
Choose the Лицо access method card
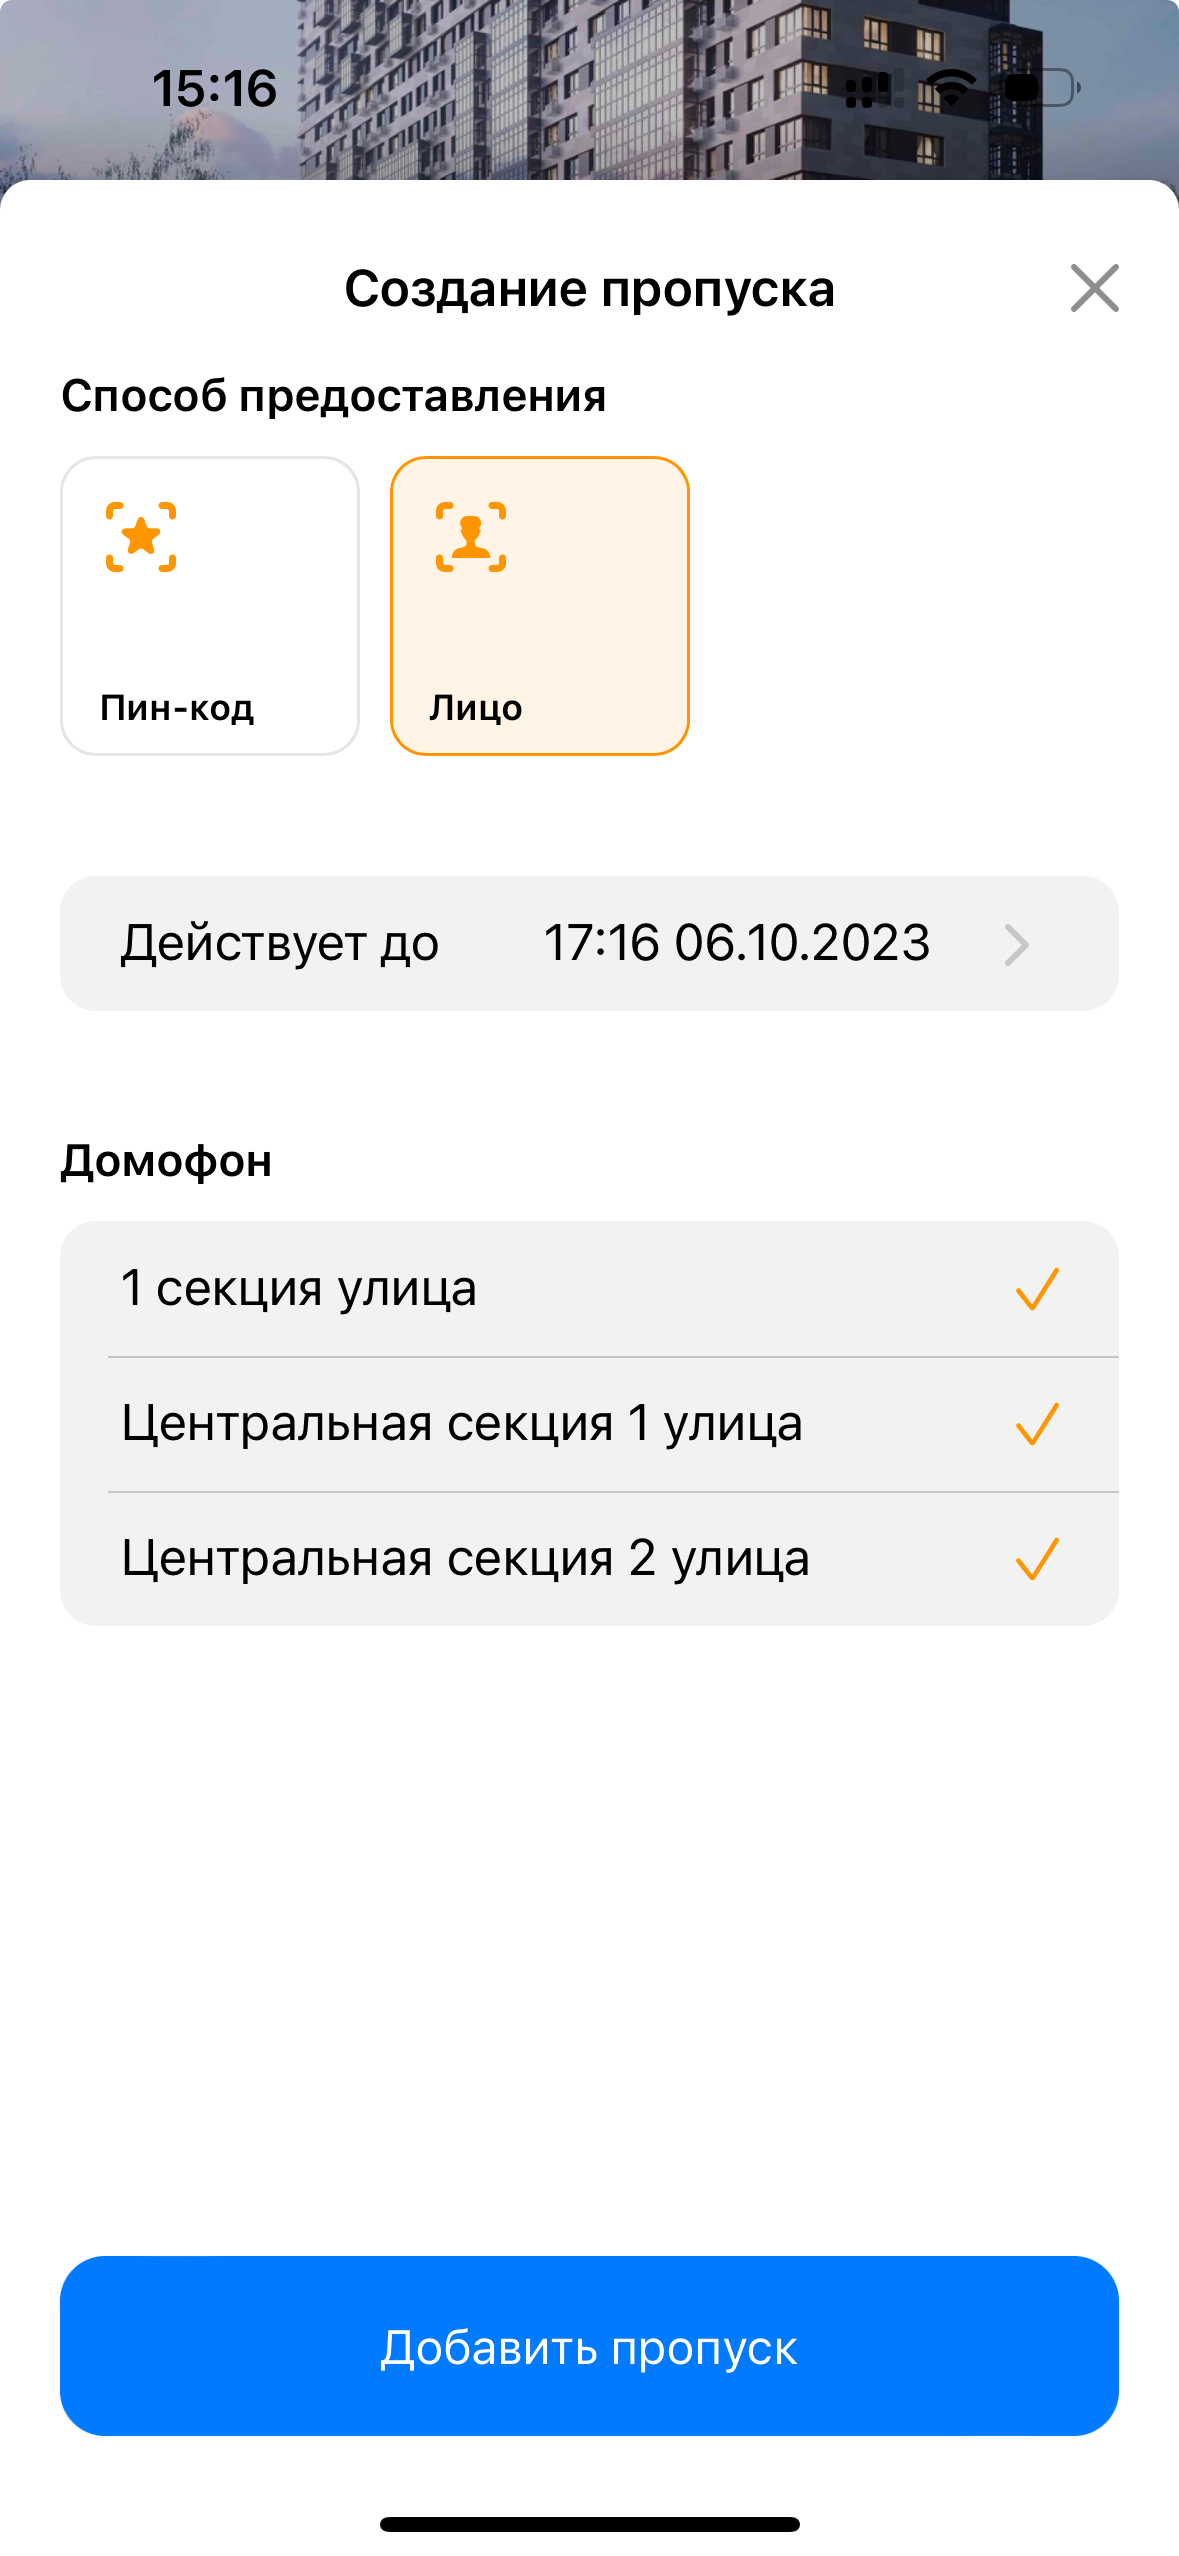point(540,606)
